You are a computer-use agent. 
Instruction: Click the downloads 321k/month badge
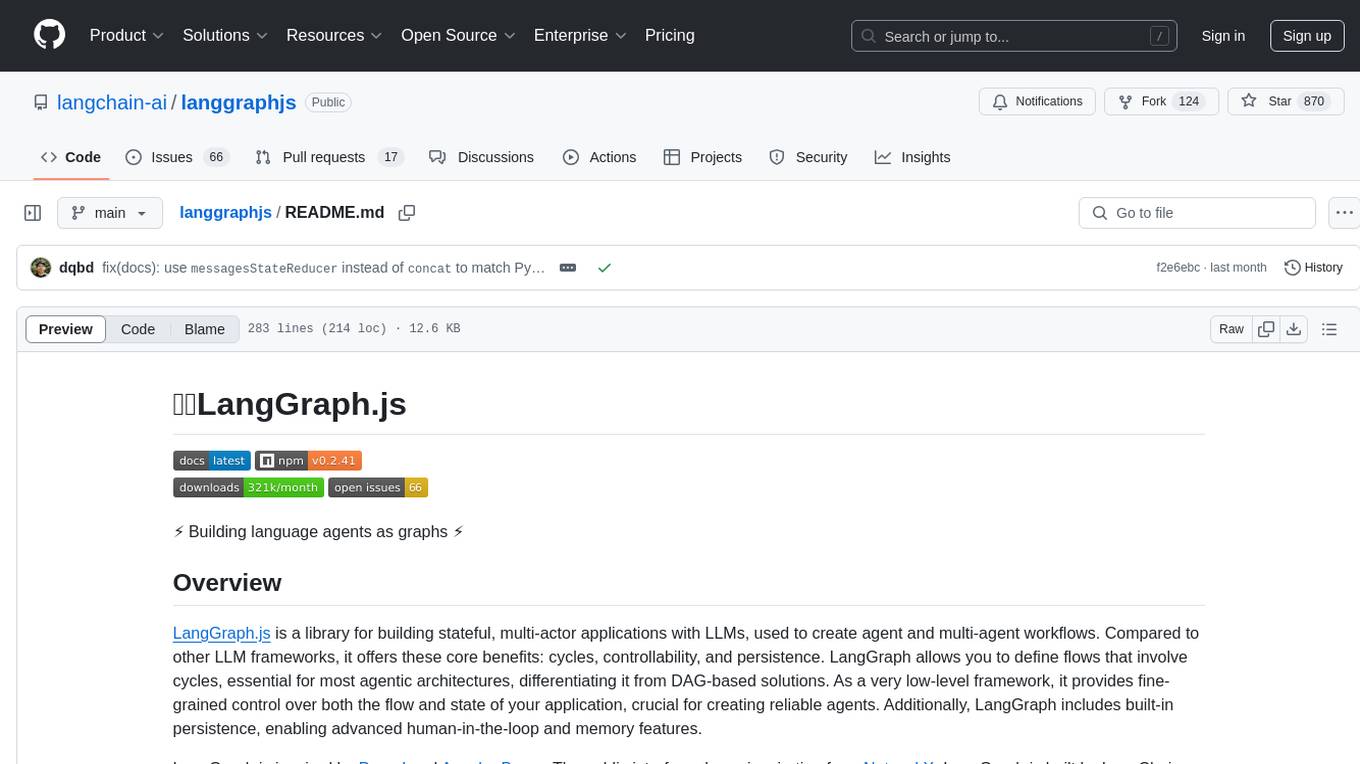[x=248, y=487]
